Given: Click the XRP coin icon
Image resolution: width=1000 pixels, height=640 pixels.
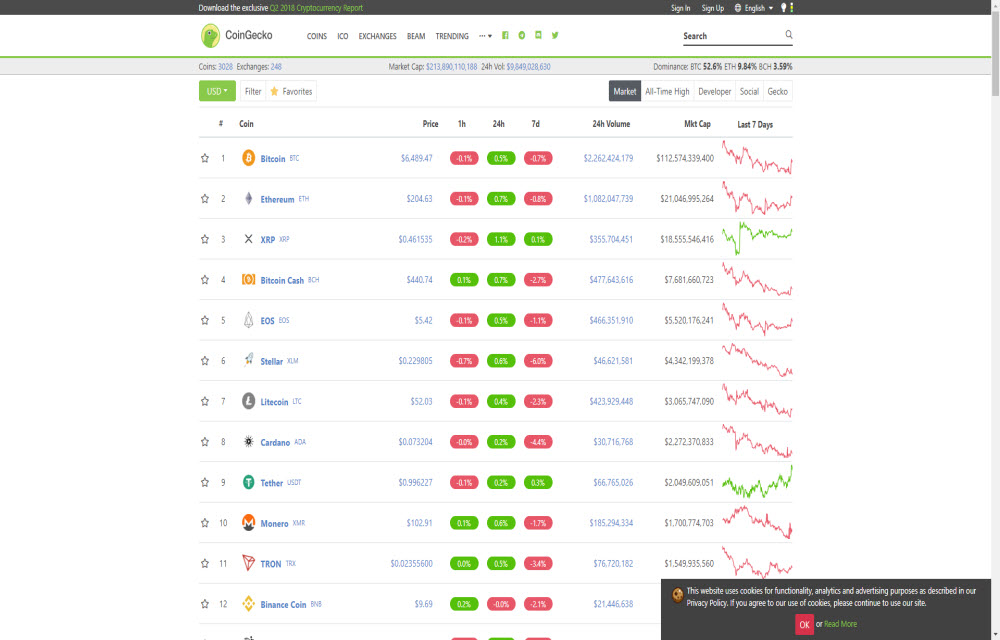Looking at the screenshot, I should (248, 239).
